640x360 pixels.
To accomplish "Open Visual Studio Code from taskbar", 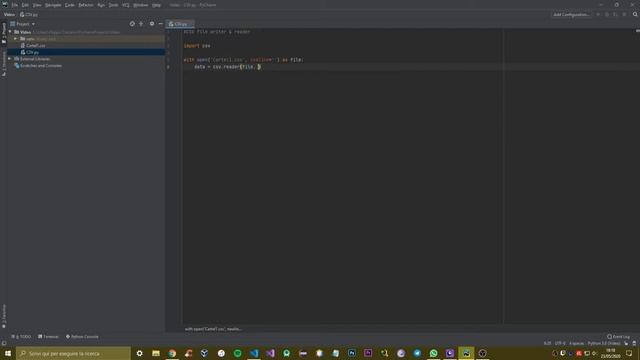I will point(254,353).
